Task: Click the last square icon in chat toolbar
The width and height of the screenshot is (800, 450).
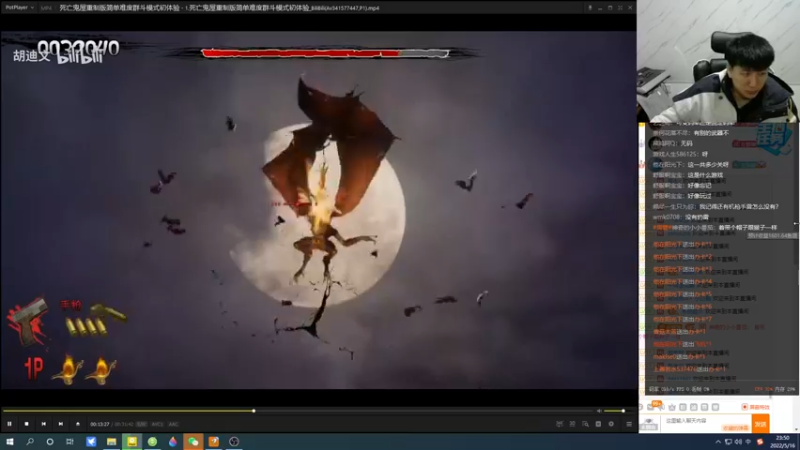Action: 715,407
